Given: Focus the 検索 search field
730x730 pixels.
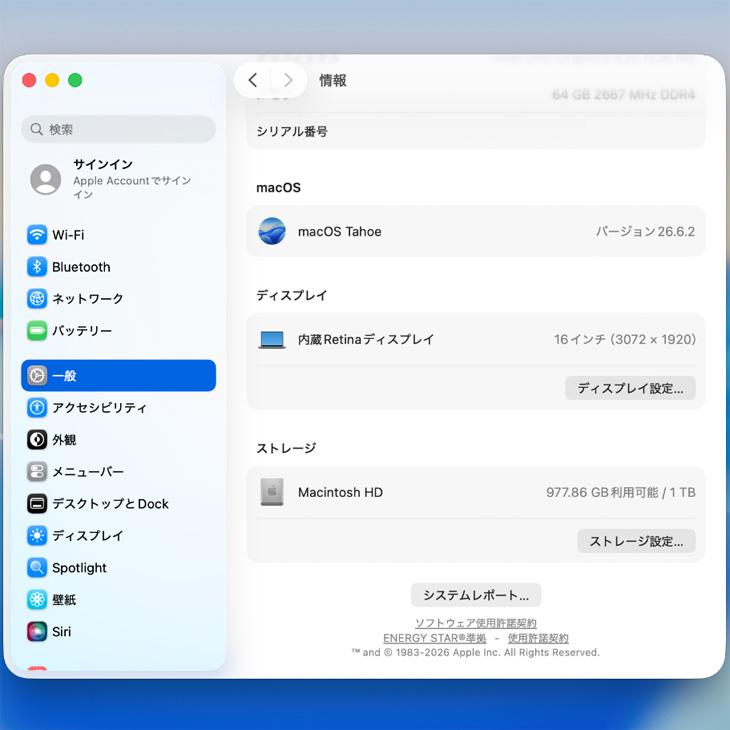Looking at the screenshot, I should pyautogui.click(x=119, y=129).
